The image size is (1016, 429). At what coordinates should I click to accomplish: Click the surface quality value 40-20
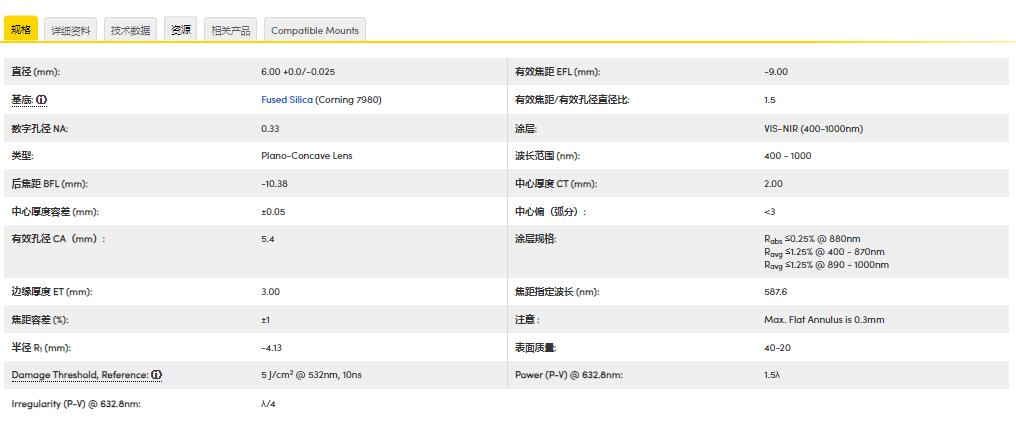click(778, 348)
